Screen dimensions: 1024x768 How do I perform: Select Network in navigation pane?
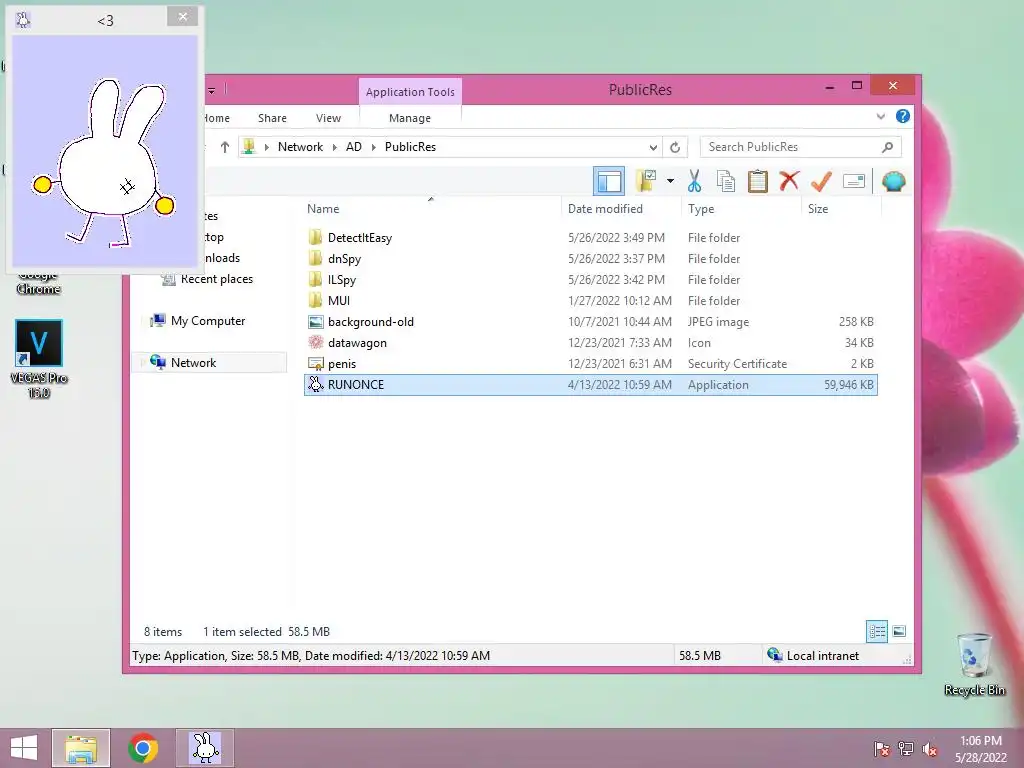click(193, 362)
